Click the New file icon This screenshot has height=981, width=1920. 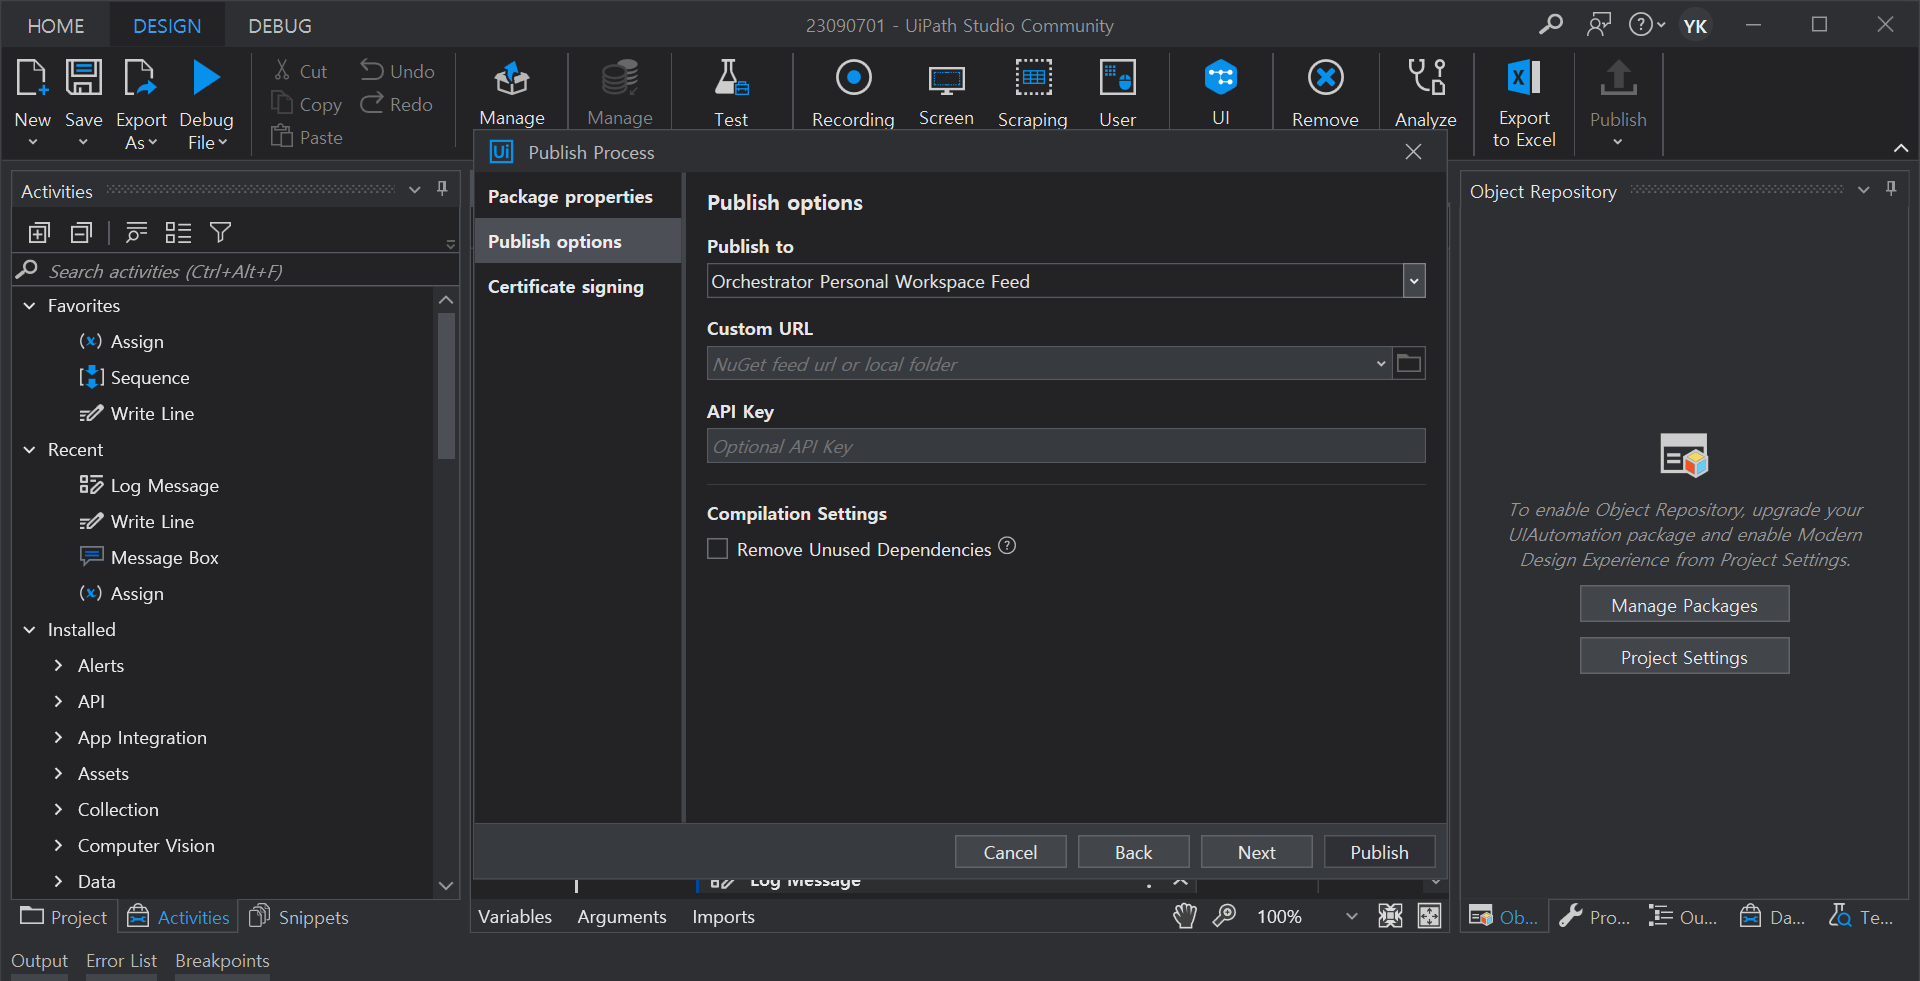tap(32, 78)
